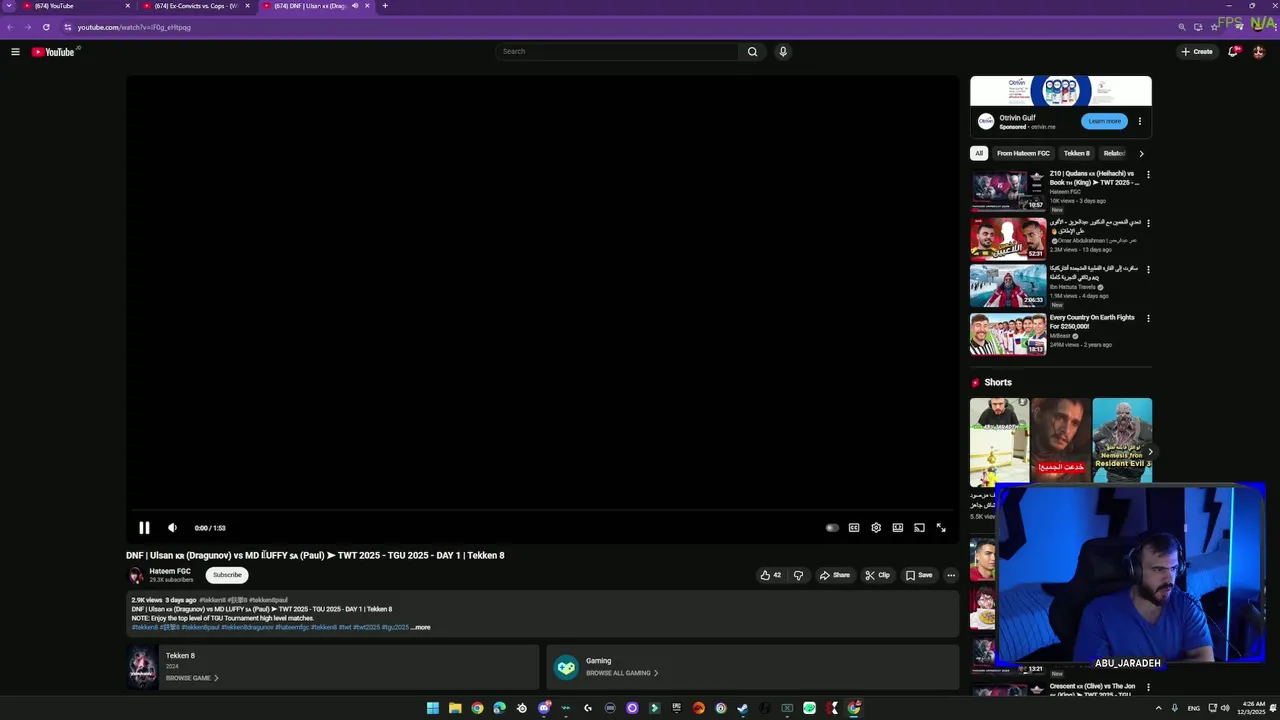Open taskbar volume control
This screenshot has height=720, width=1280.
(x=1225, y=708)
